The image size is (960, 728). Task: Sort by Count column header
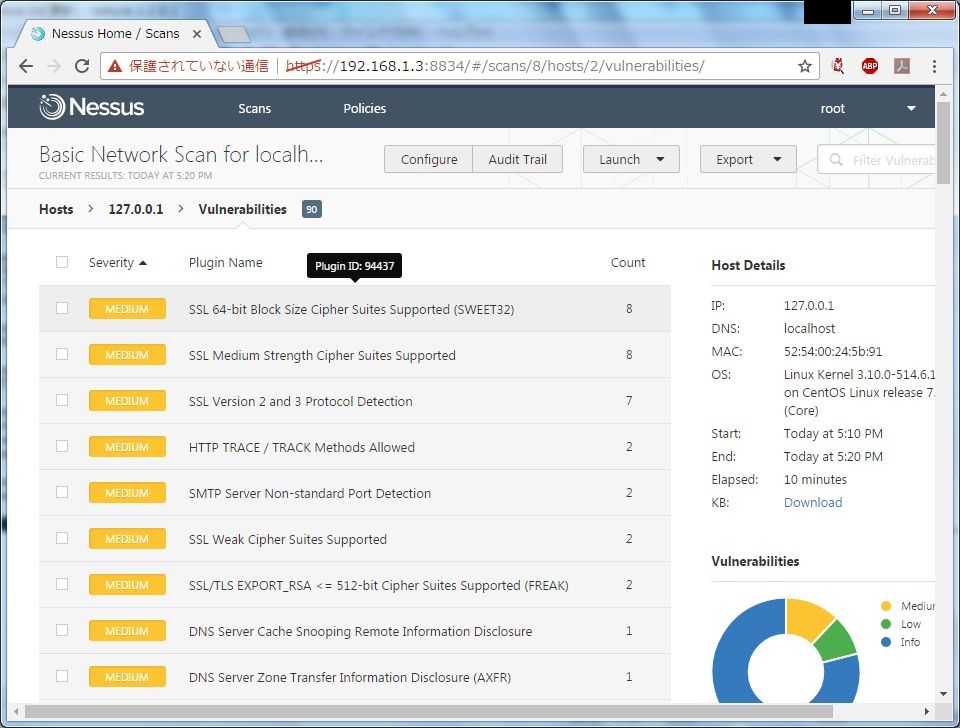click(628, 263)
